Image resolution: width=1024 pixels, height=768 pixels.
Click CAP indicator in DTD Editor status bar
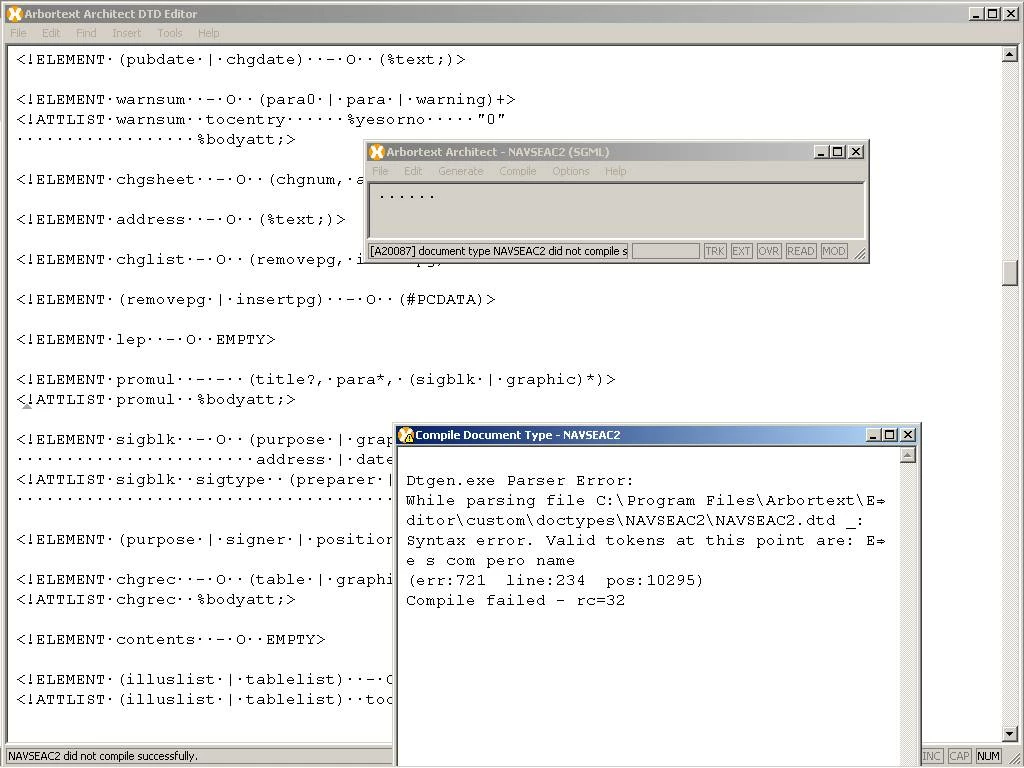coord(959,756)
